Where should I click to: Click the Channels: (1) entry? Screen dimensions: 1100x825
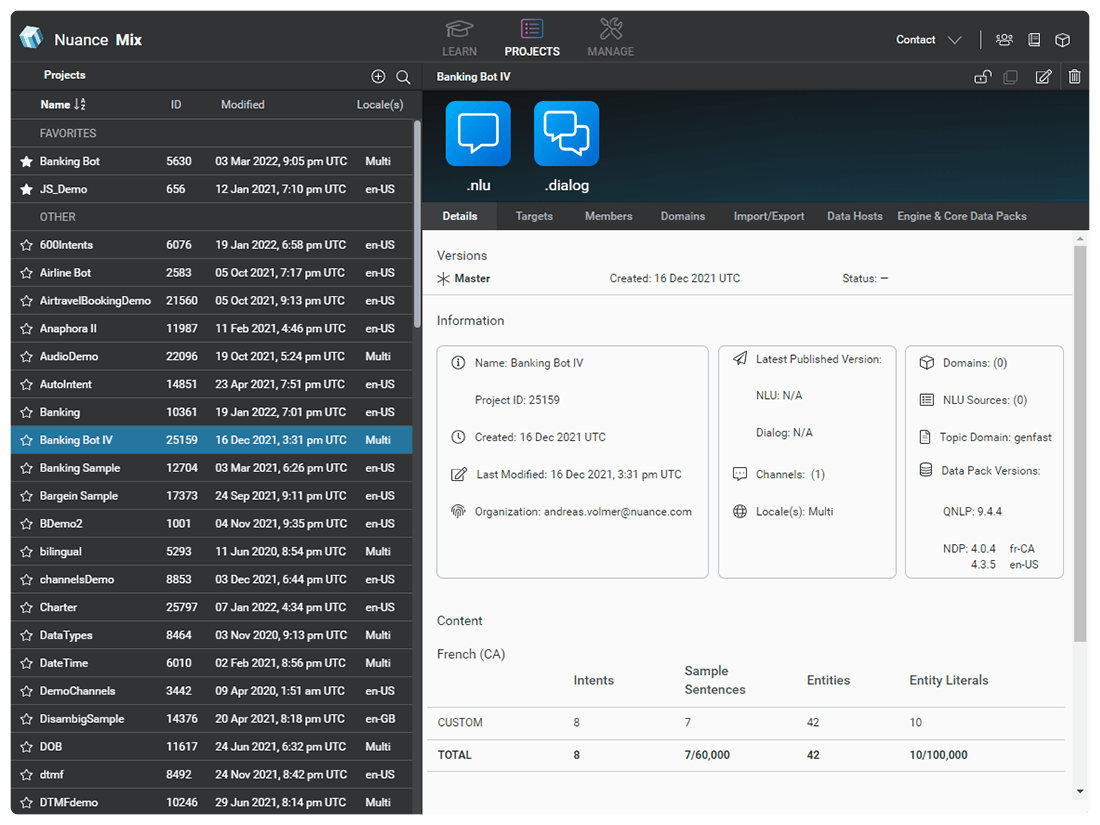(779, 474)
